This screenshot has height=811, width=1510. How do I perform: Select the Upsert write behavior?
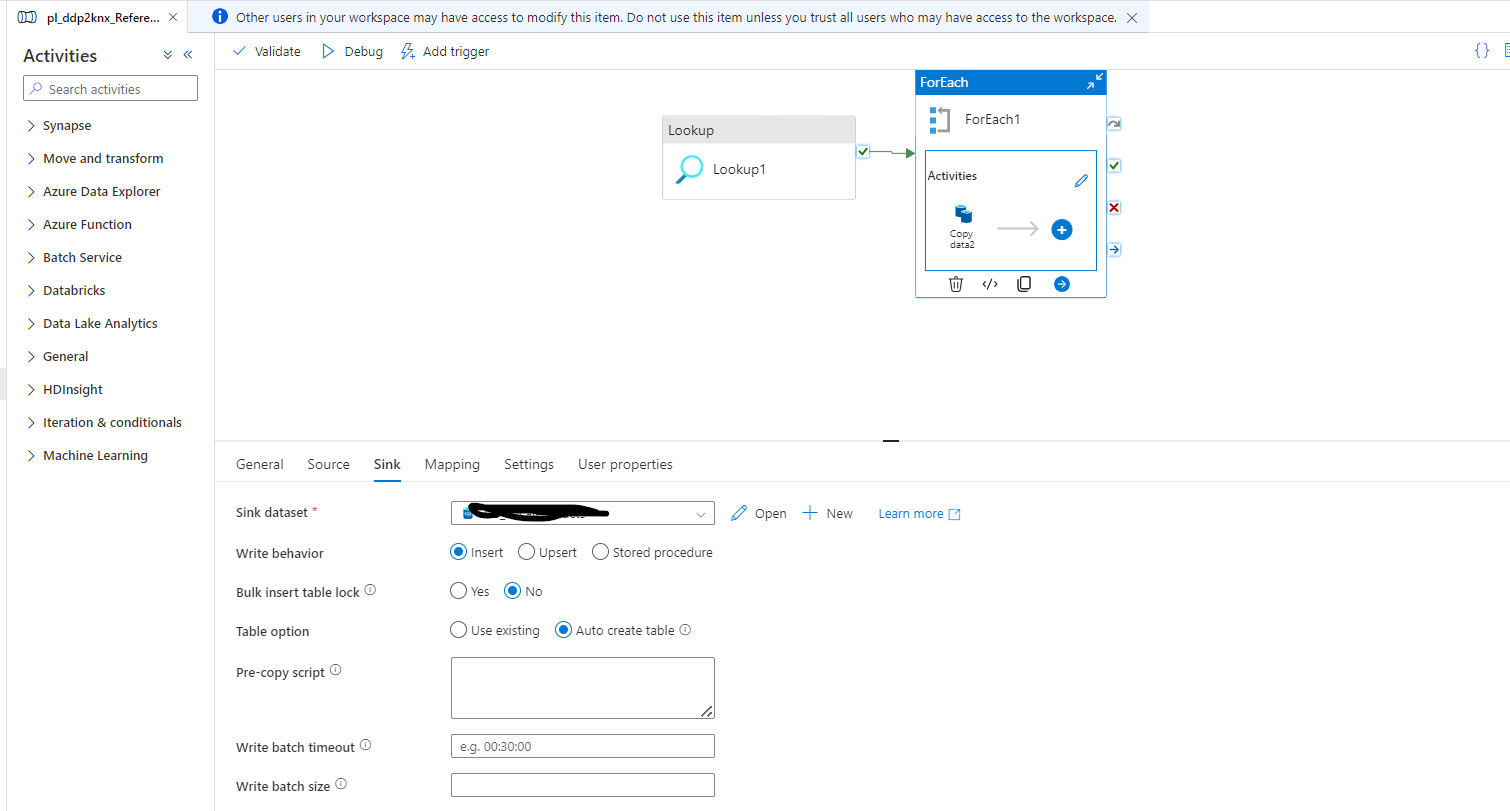coord(526,551)
